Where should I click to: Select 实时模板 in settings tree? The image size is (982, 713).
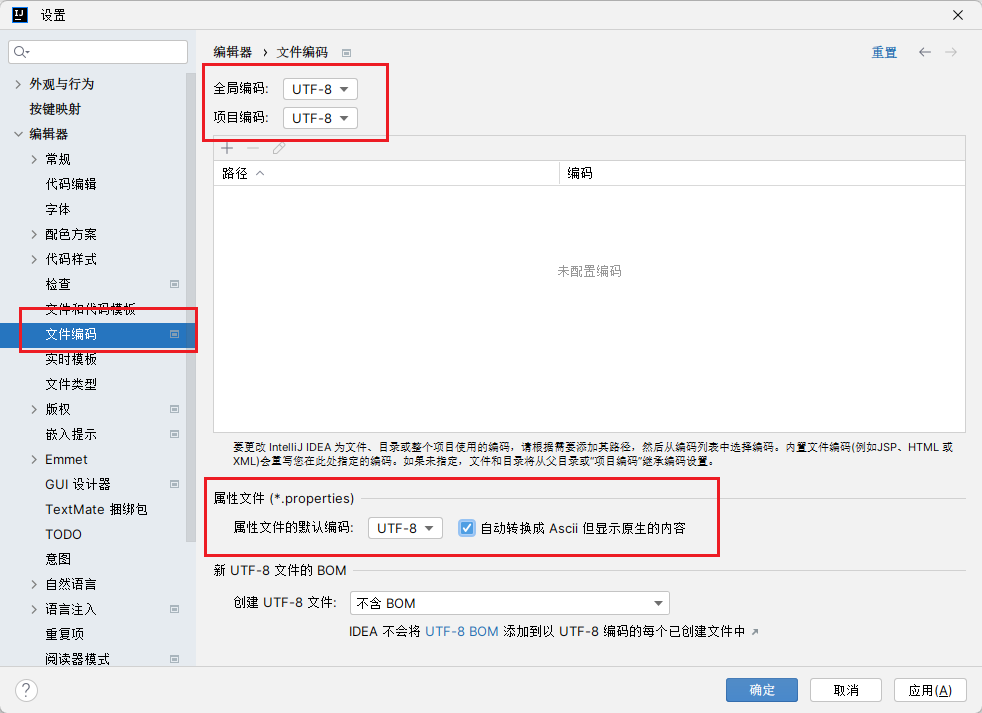71,359
